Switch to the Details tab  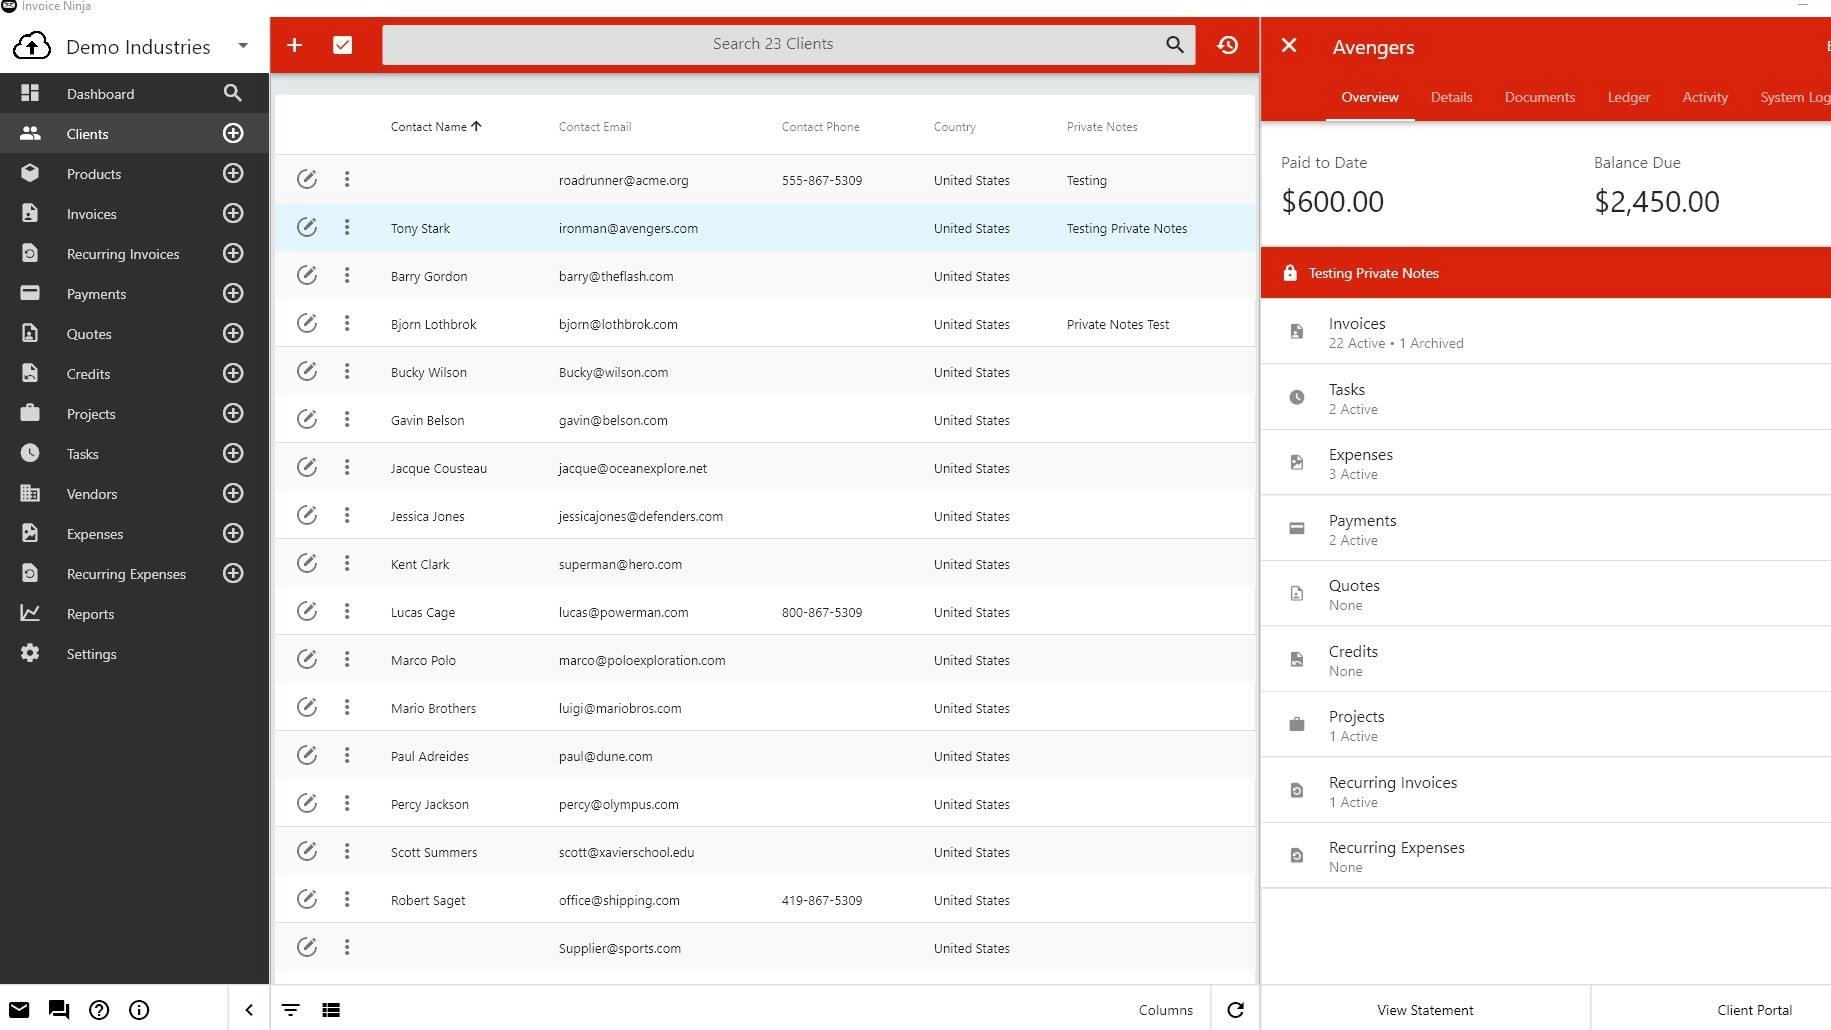point(1451,97)
